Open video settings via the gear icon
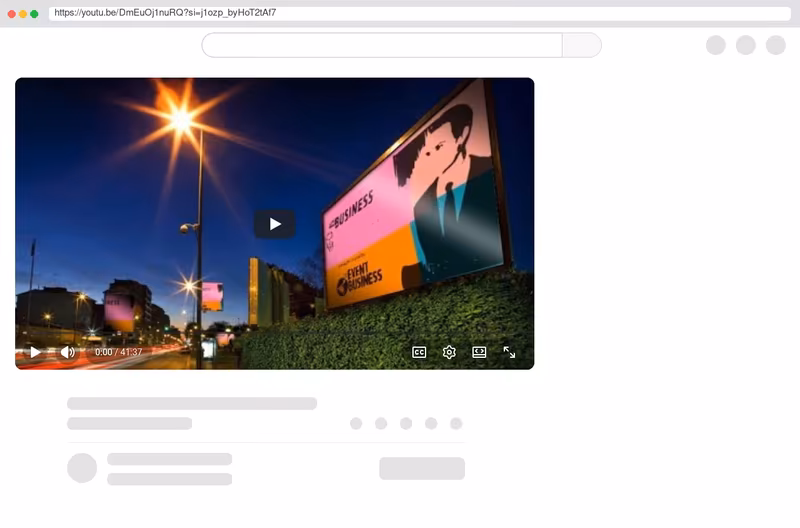This screenshot has width=800, height=528. 449,352
